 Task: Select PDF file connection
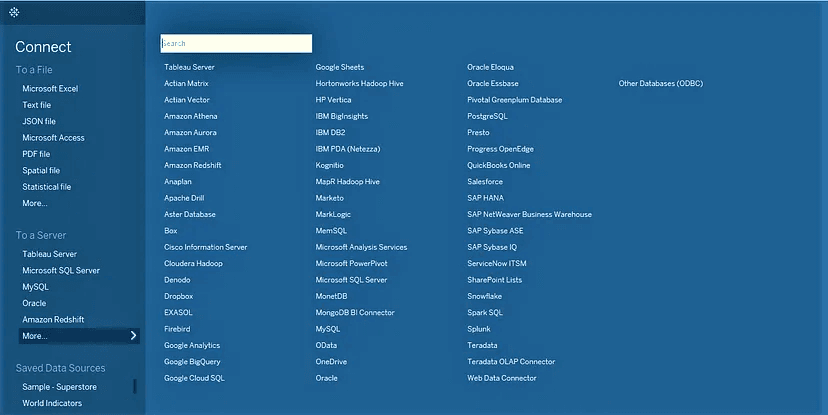click(x=36, y=154)
